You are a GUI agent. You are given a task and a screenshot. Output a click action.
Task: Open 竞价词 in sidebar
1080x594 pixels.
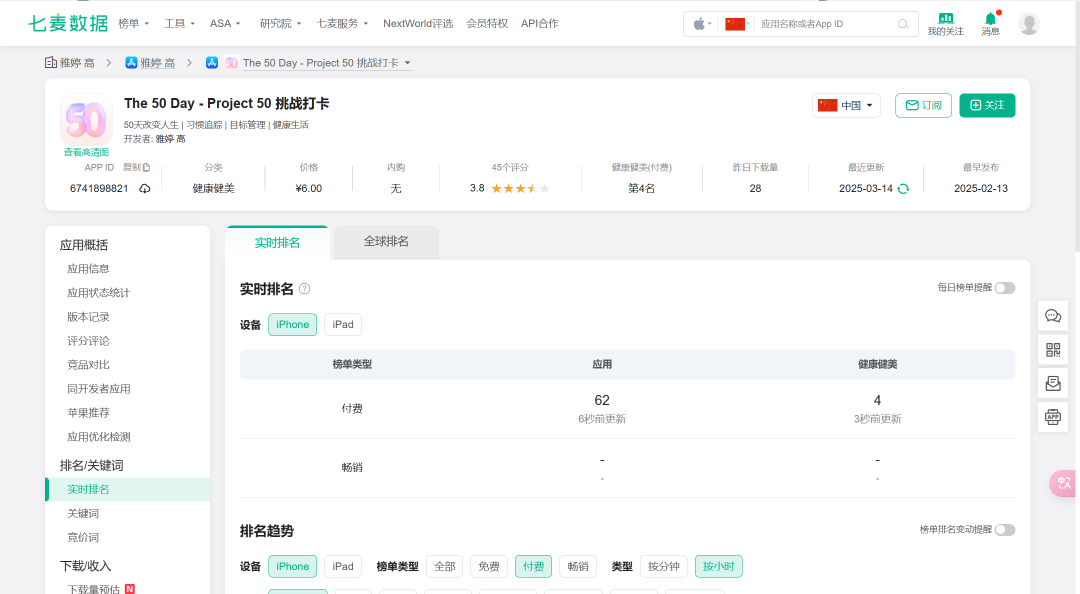click(83, 537)
